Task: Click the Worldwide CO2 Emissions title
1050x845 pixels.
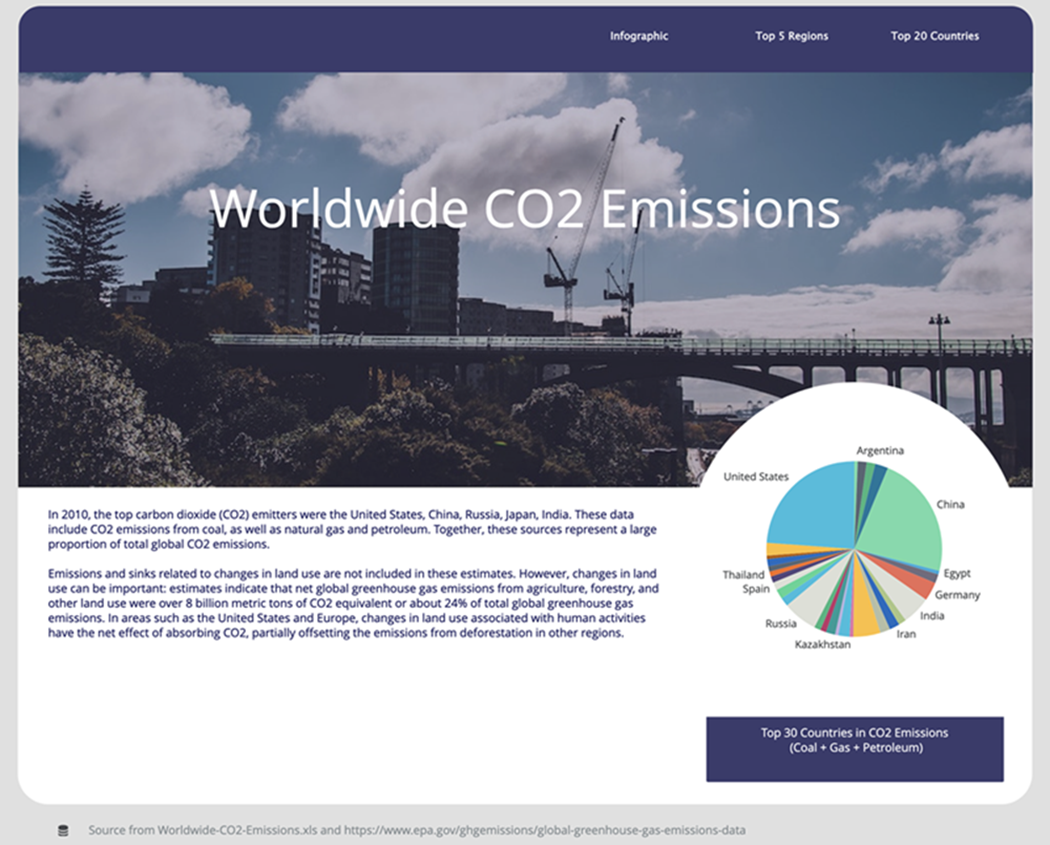Action: 524,209
